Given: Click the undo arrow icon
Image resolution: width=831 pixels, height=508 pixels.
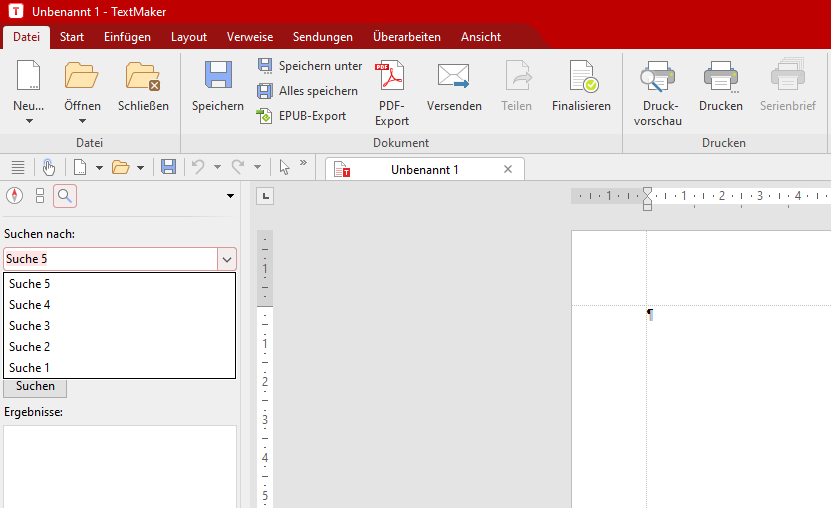Looking at the screenshot, I should (x=198, y=167).
